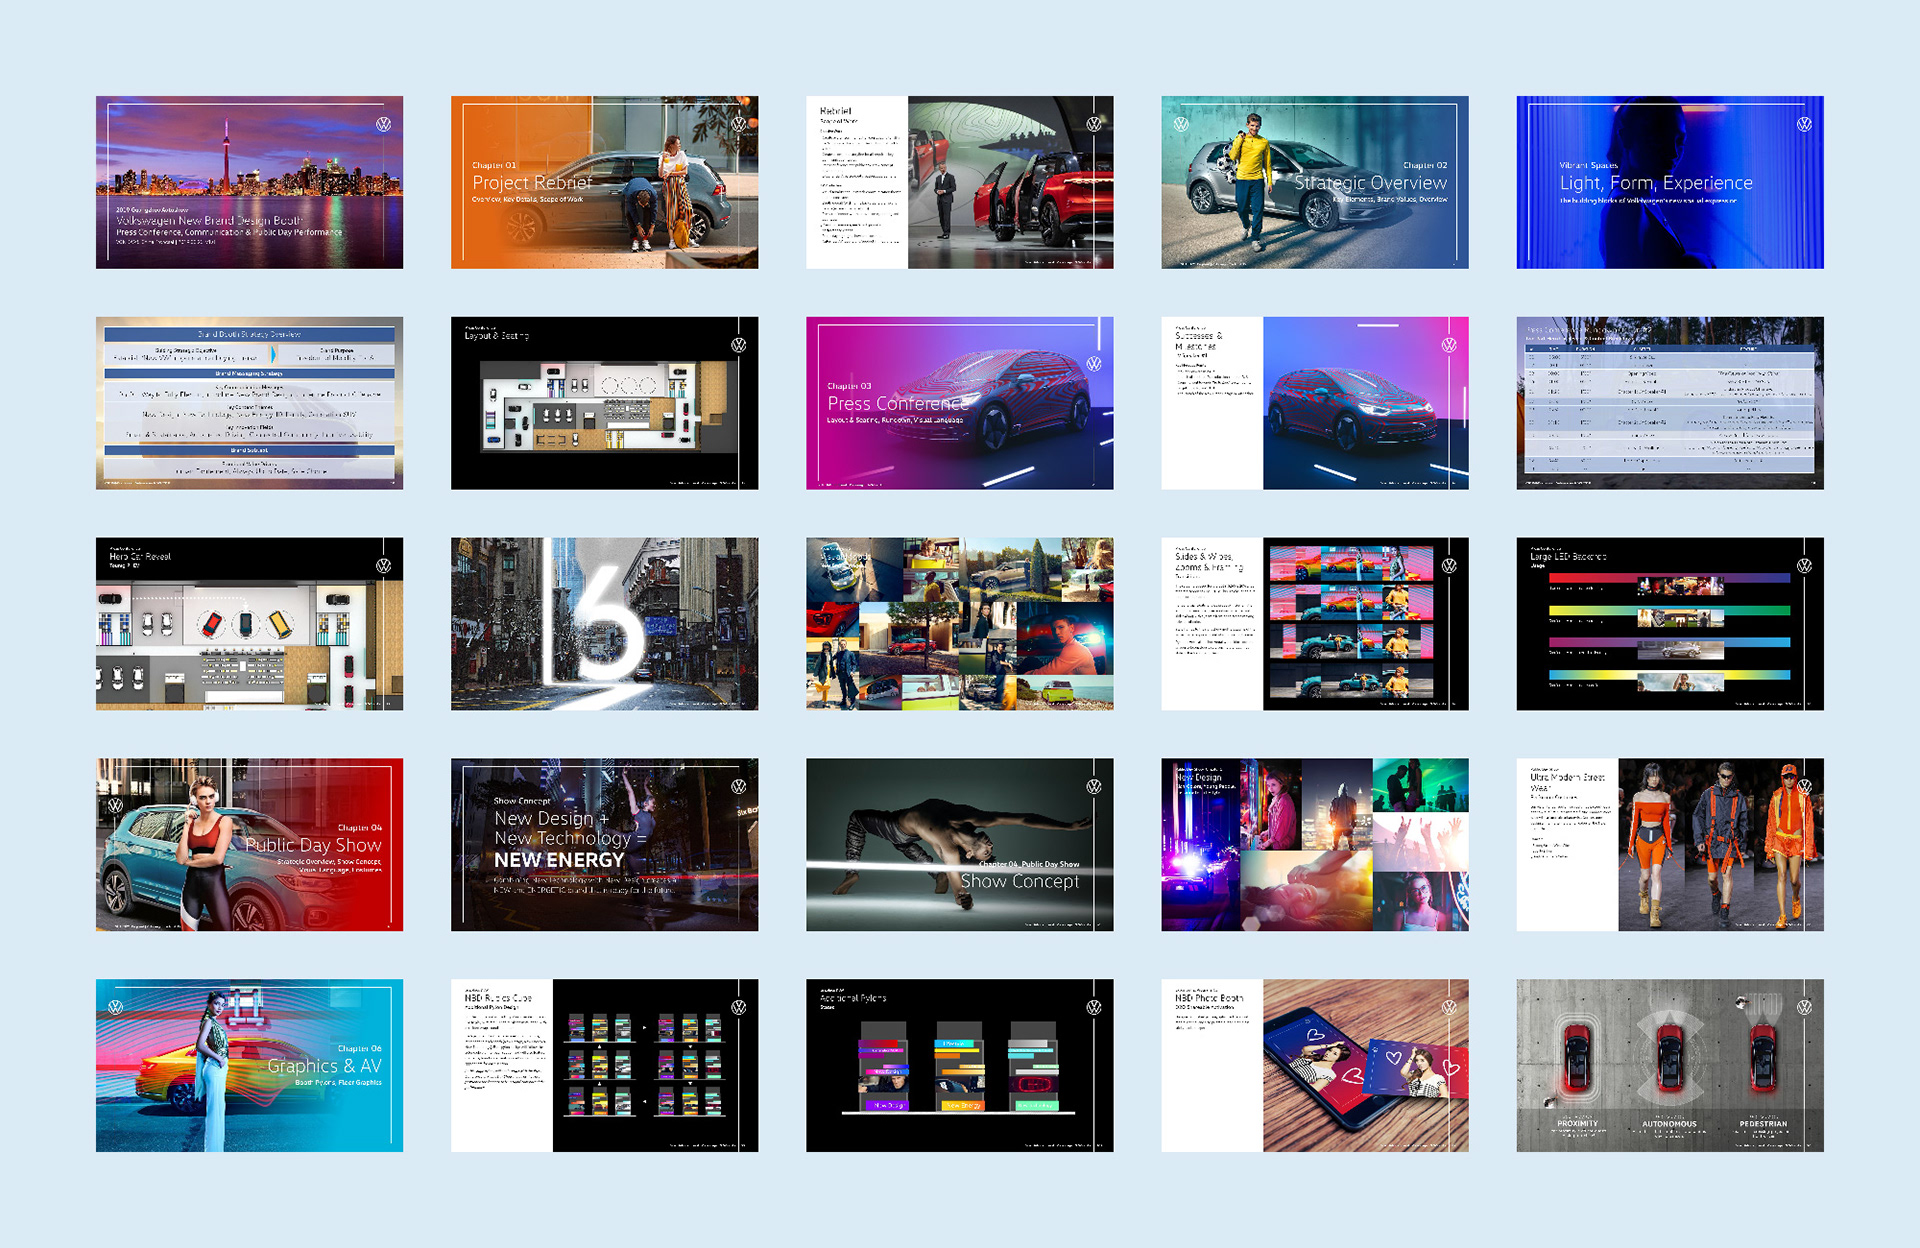Click the VW logo on the Toronto skyline slide
The height and width of the screenshot is (1248, 1920).
383,124
